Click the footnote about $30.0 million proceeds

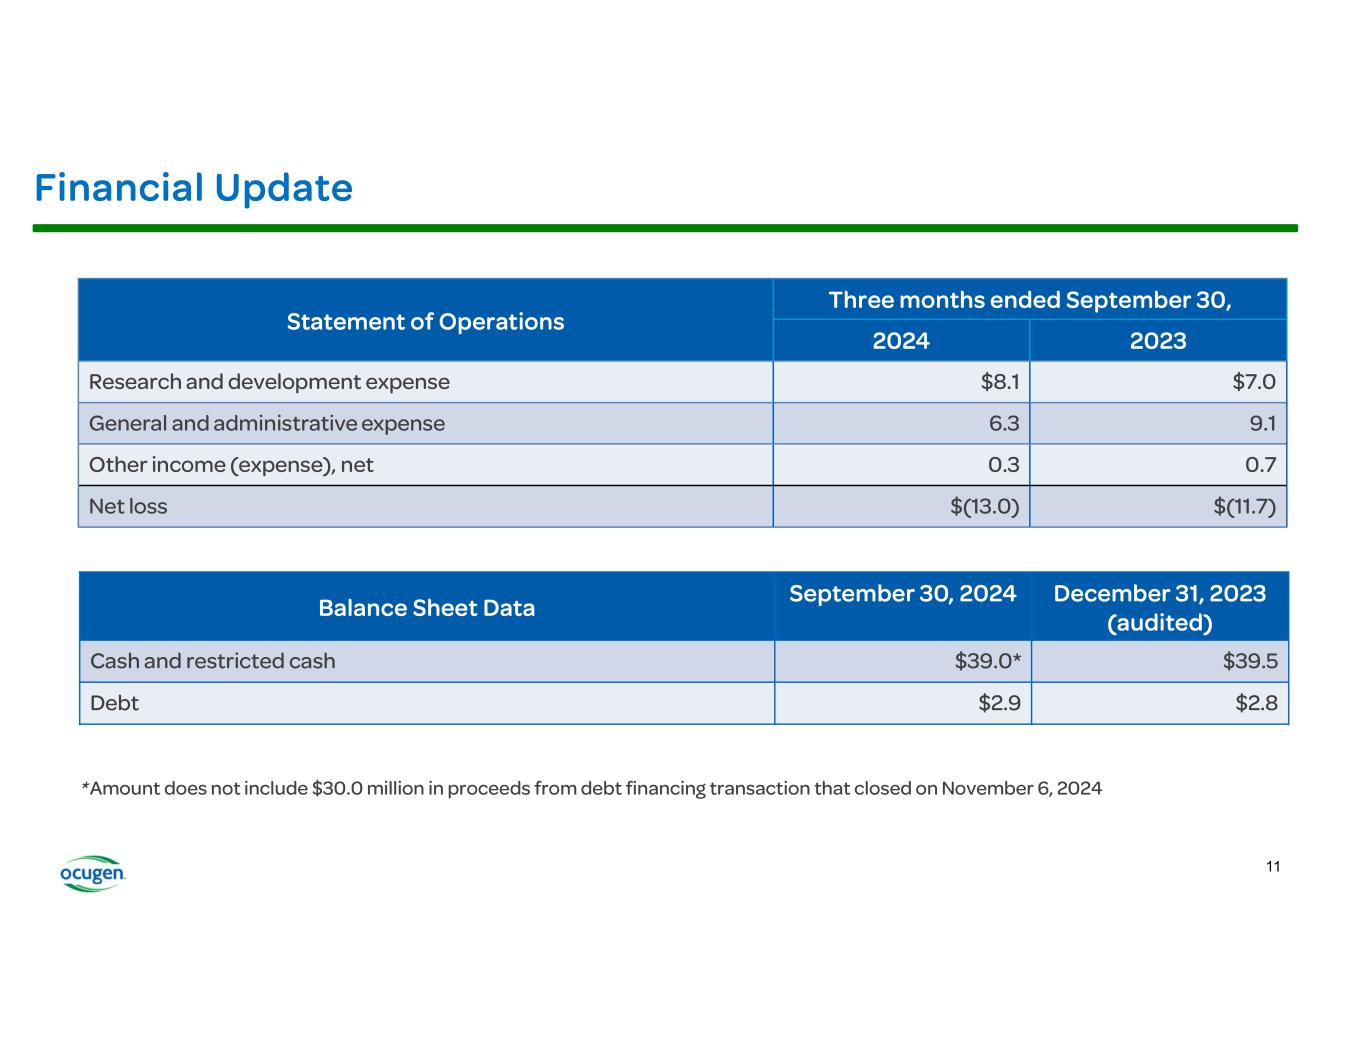pos(591,788)
